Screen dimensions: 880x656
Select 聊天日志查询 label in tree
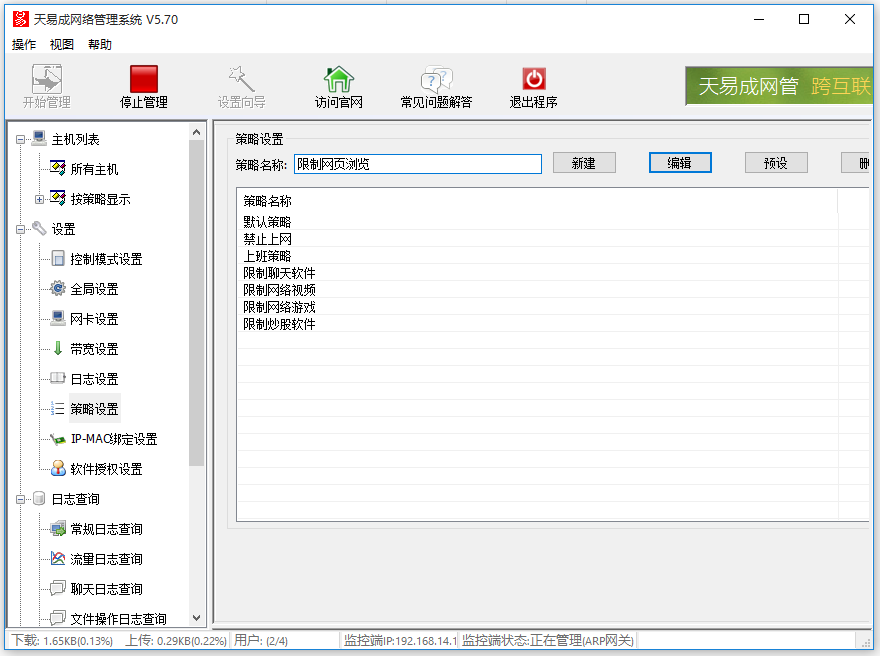coord(106,589)
